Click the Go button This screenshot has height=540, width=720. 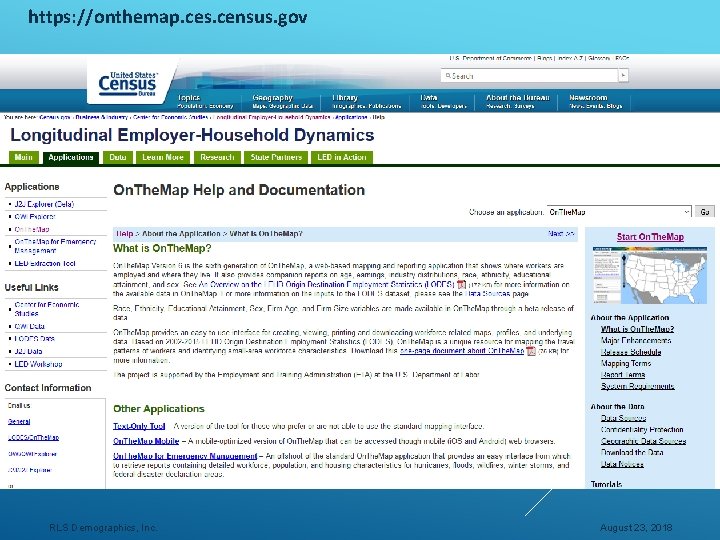pos(705,212)
